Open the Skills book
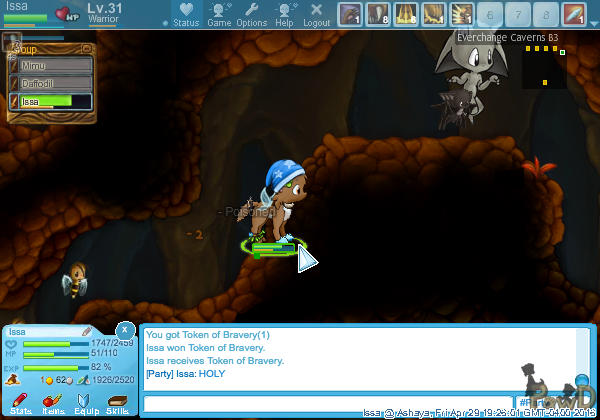The height and width of the screenshot is (420, 600). pyautogui.click(x=117, y=403)
